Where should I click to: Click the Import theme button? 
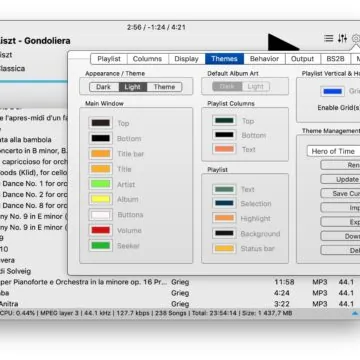coord(340,208)
